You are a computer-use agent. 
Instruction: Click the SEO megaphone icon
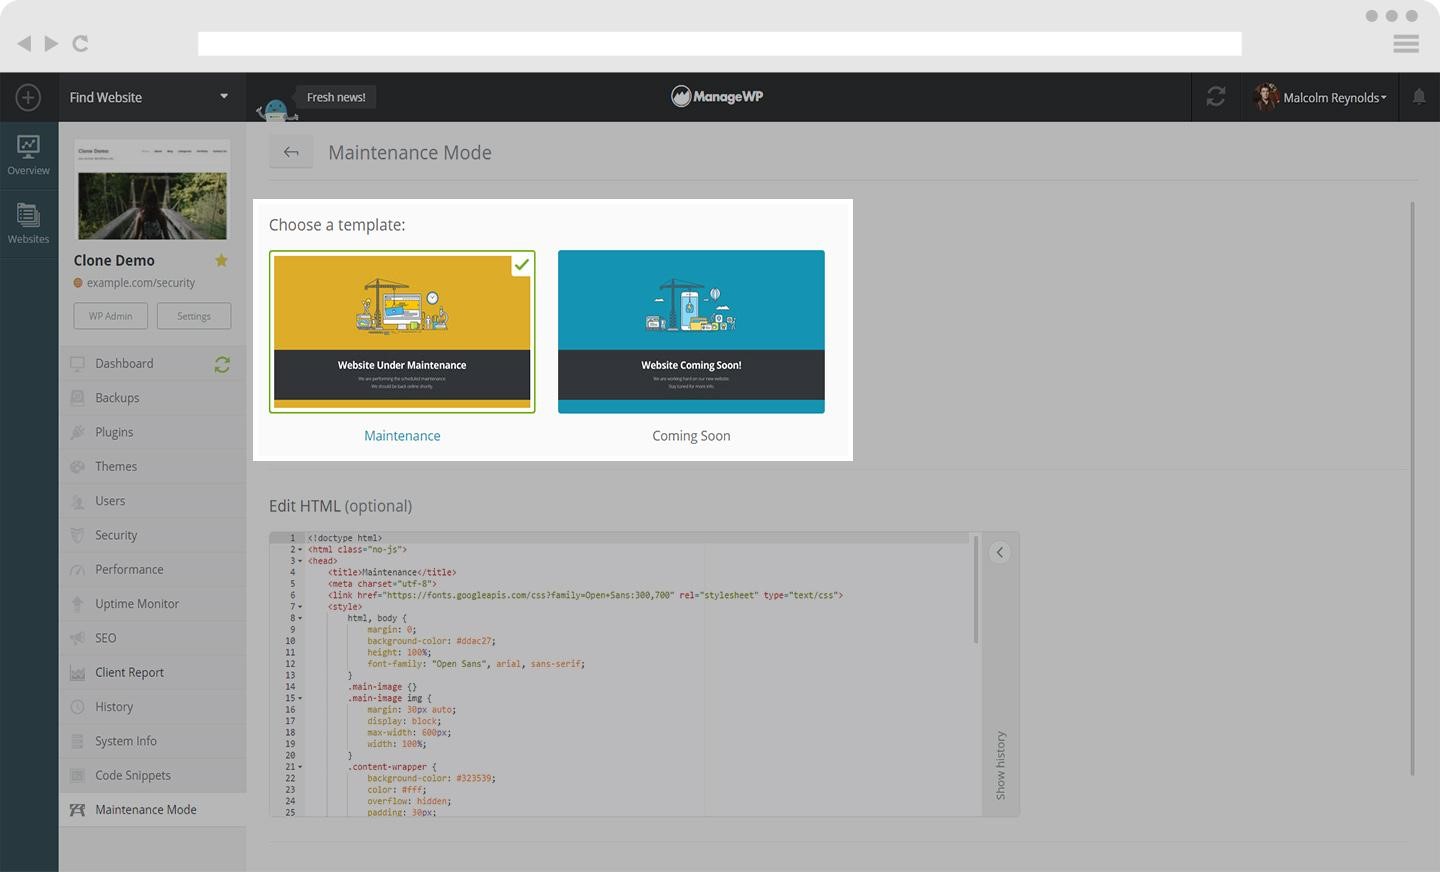77,638
